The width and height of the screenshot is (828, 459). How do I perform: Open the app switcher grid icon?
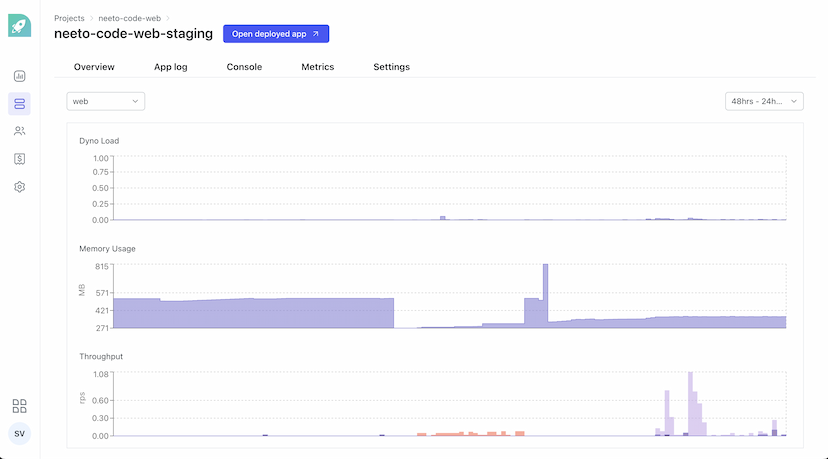click(x=20, y=406)
